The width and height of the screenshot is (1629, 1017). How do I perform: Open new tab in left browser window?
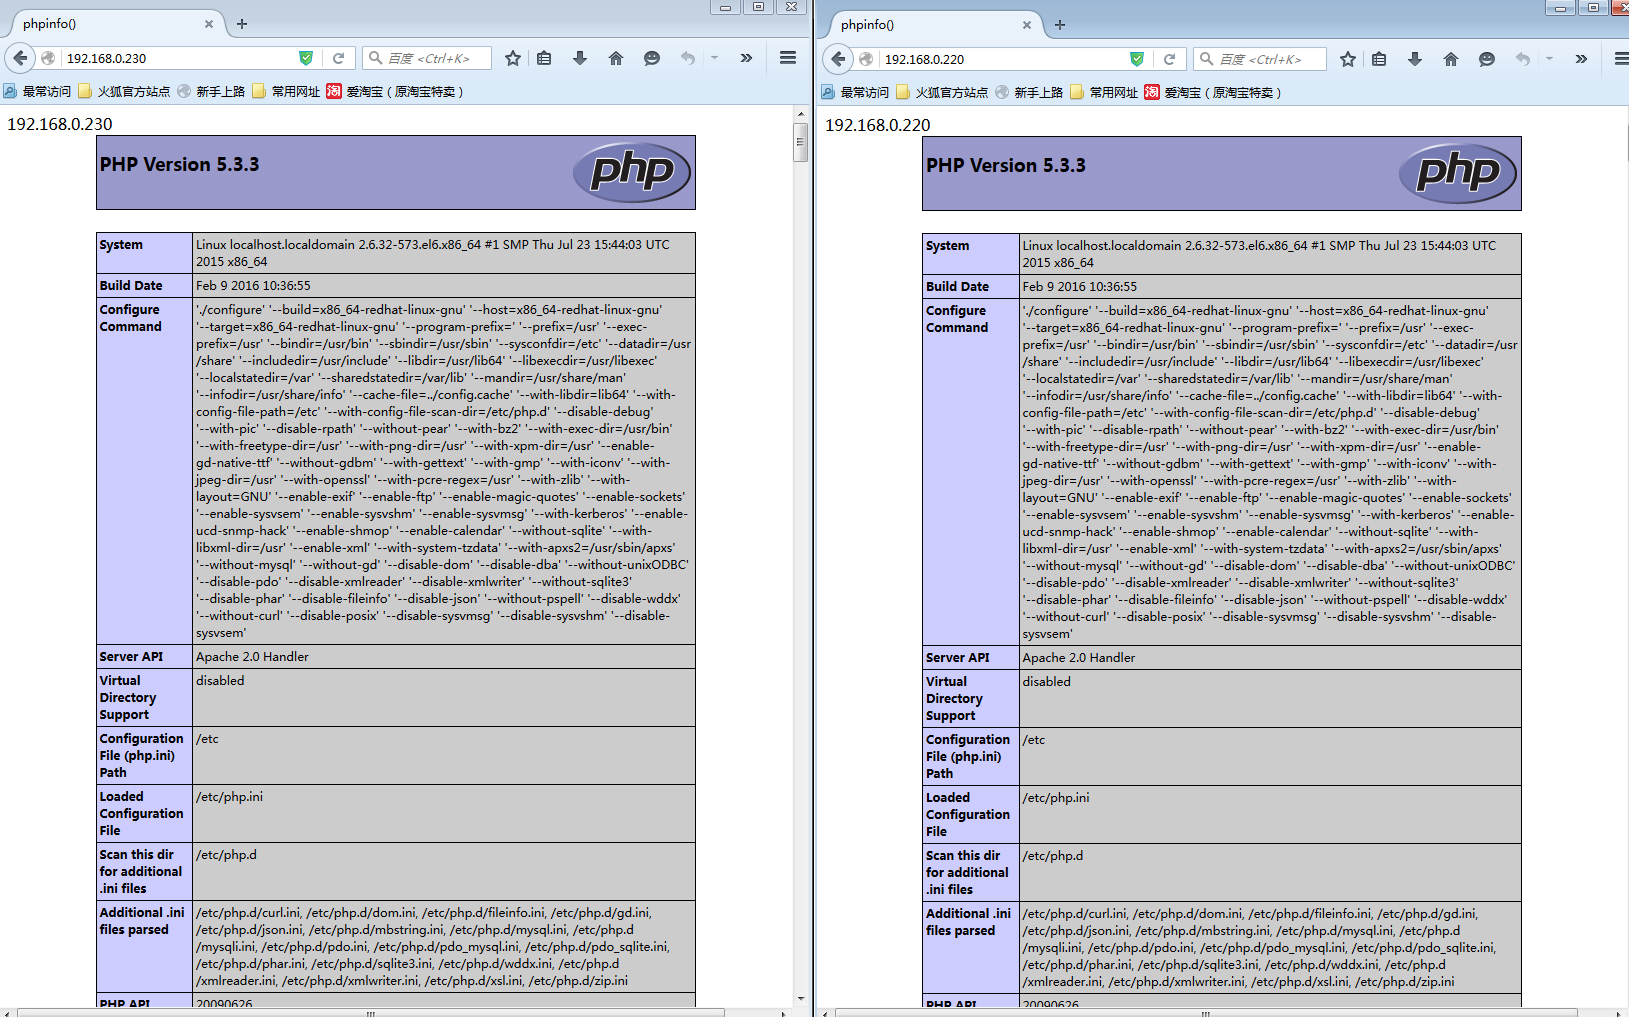(242, 24)
